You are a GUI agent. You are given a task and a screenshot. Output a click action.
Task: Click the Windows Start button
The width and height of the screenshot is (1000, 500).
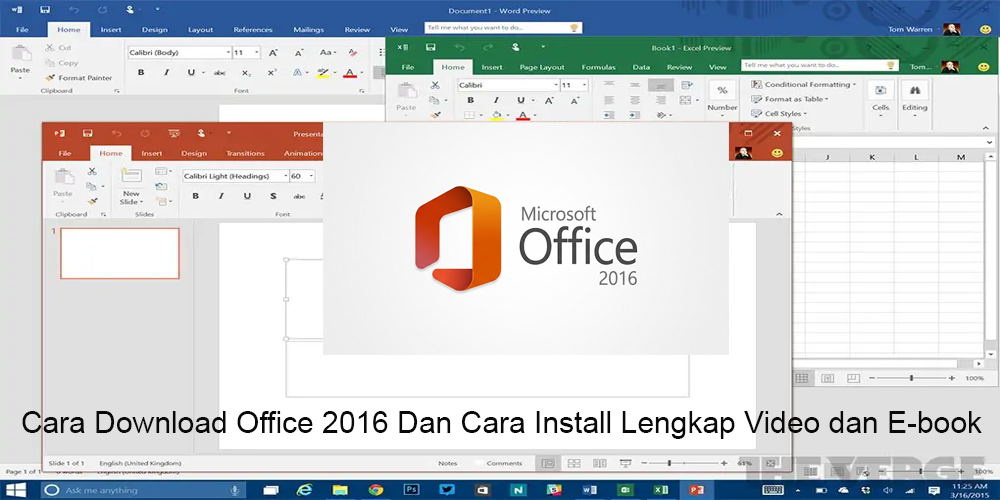click(x=17, y=490)
